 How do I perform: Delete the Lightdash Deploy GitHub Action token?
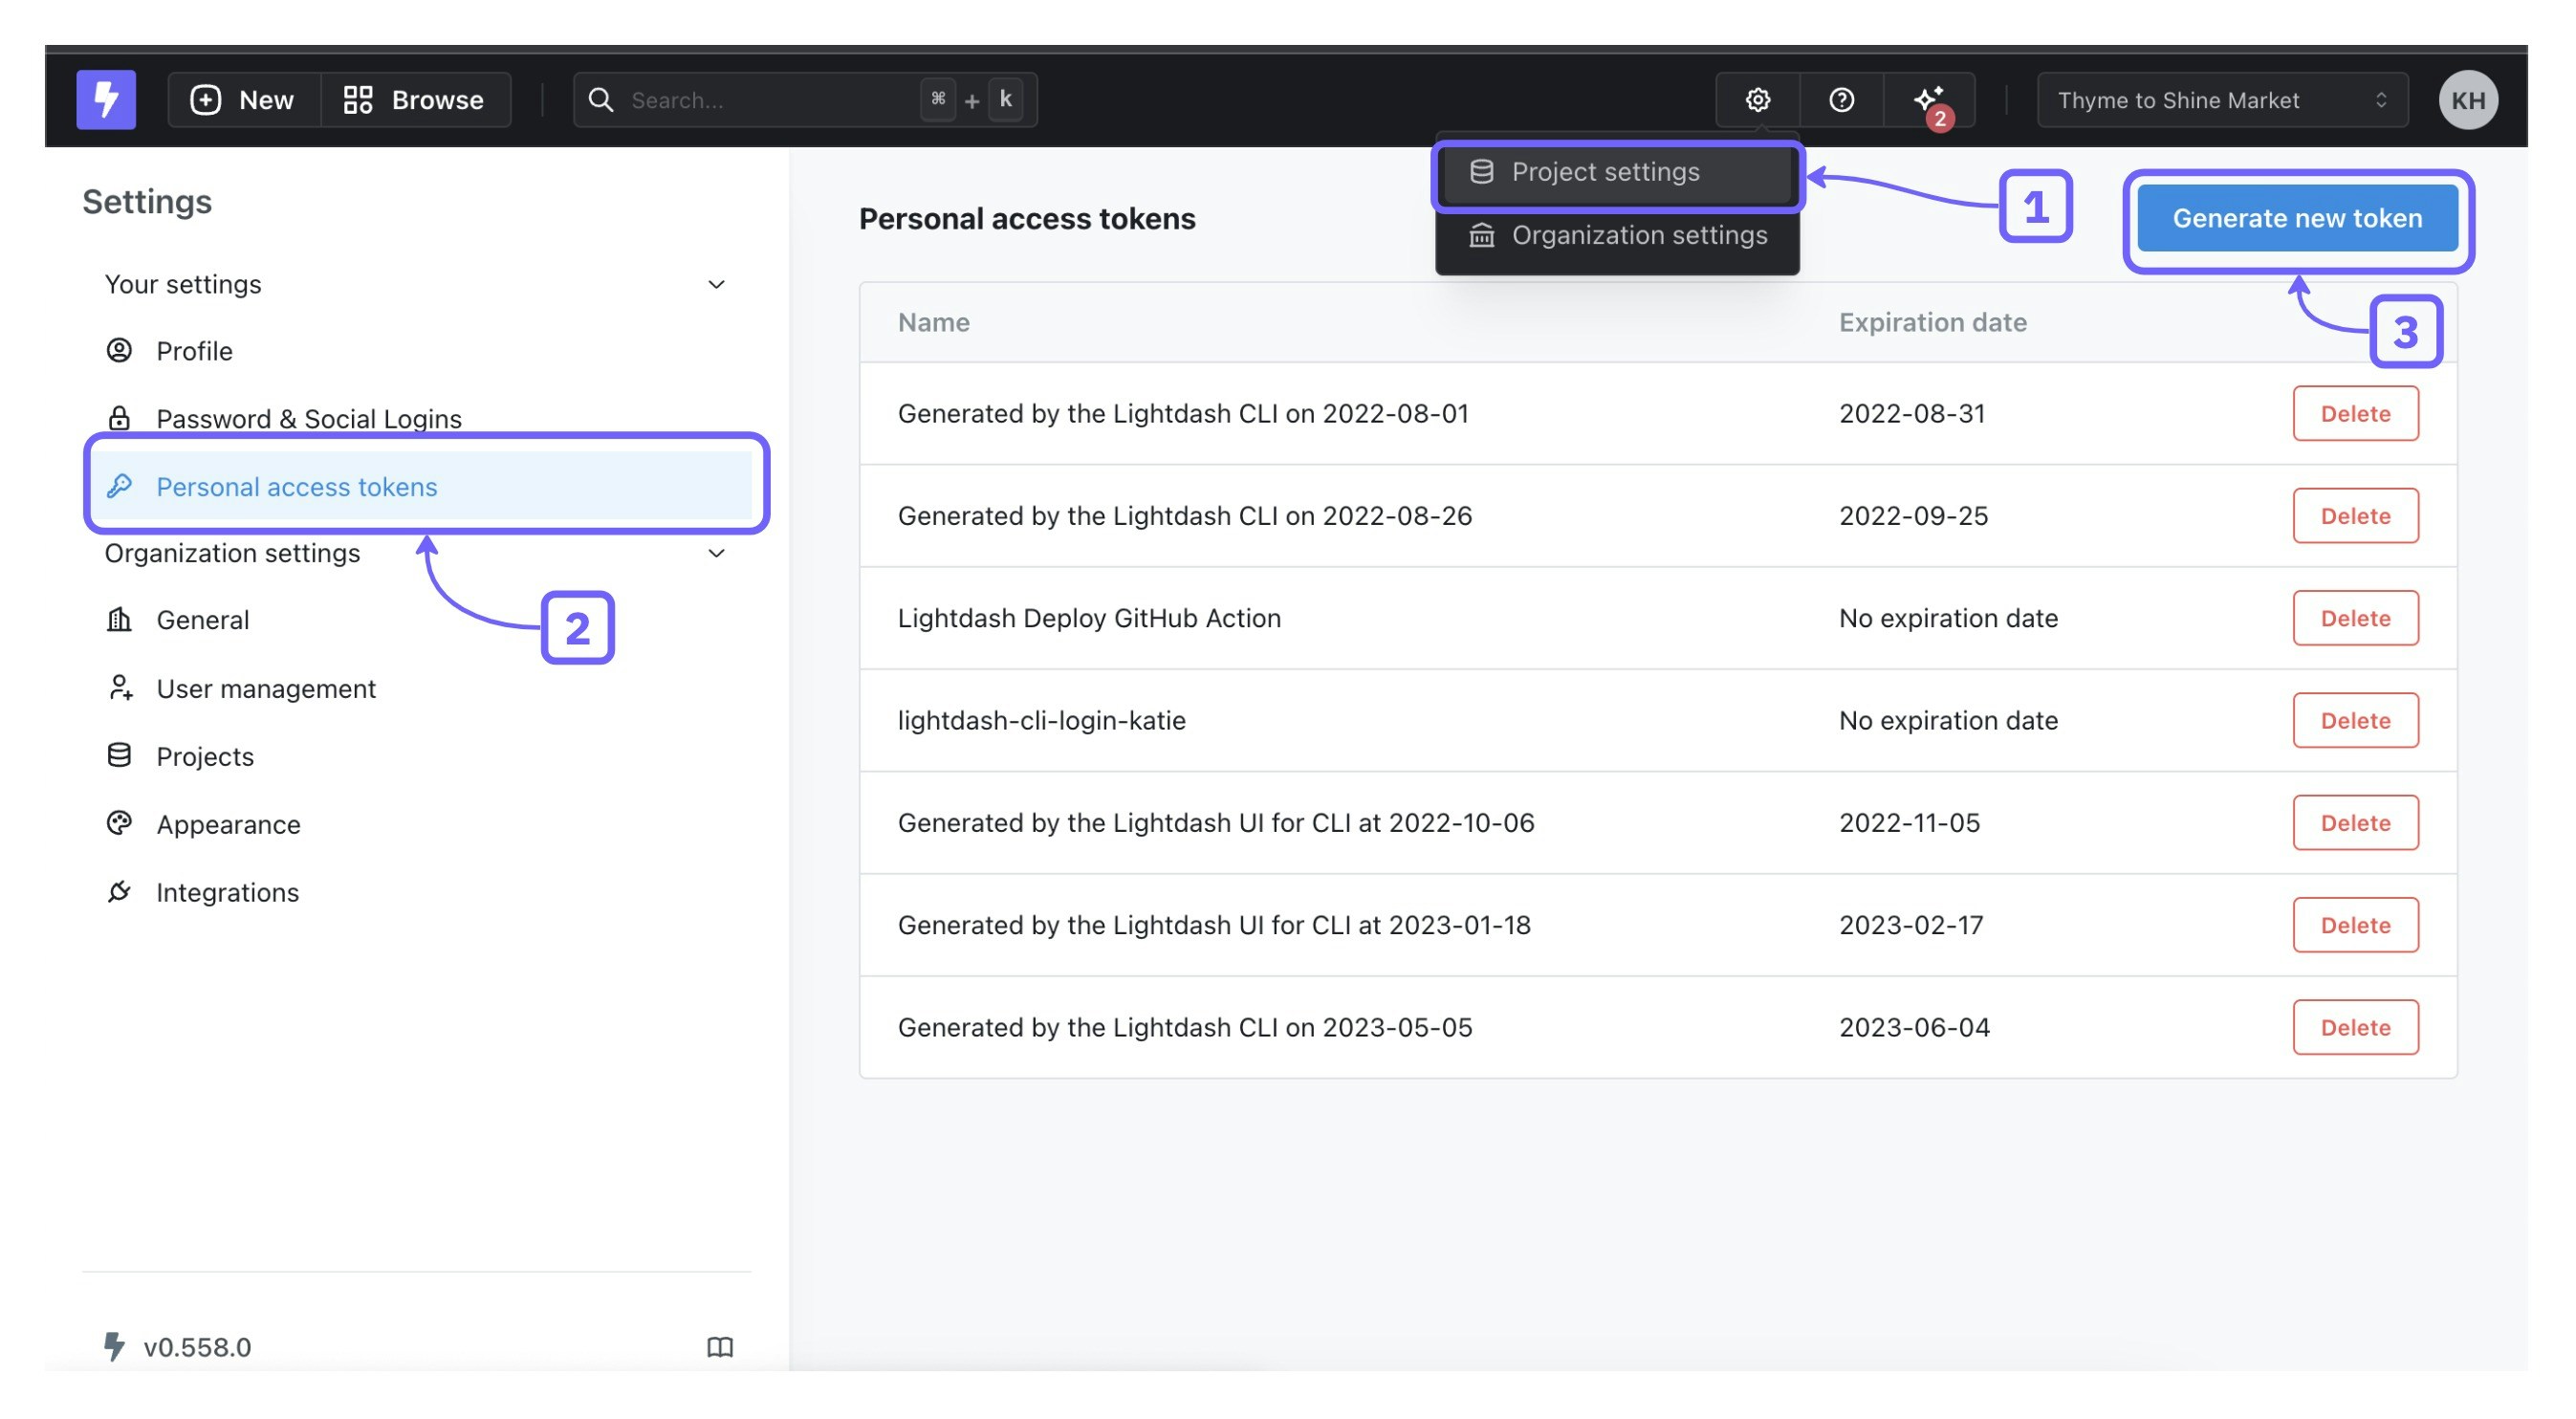(2354, 618)
